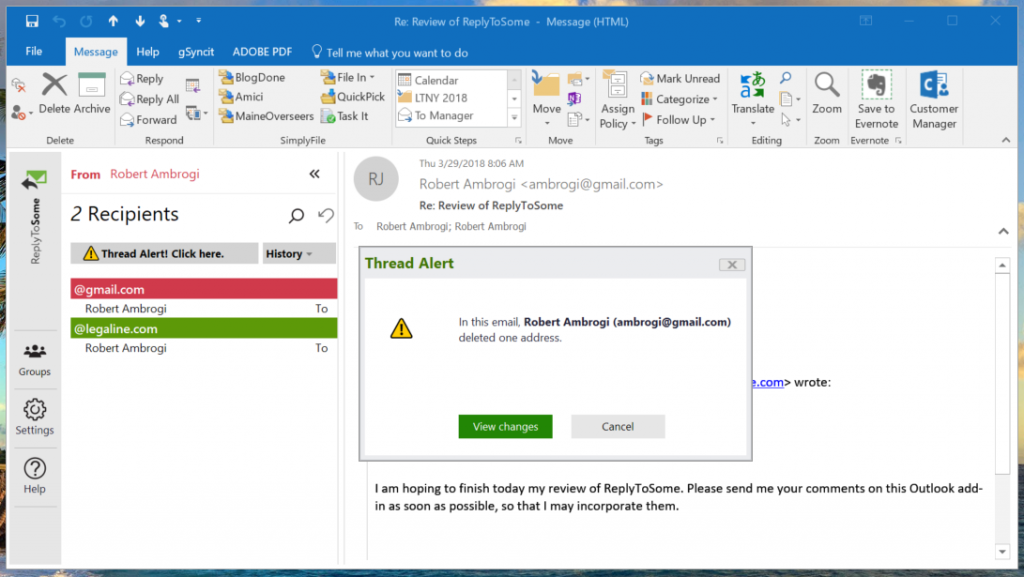Open the Follow Up flag dropdown
Image resolution: width=1024 pixels, height=577 pixels.
tap(678, 120)
